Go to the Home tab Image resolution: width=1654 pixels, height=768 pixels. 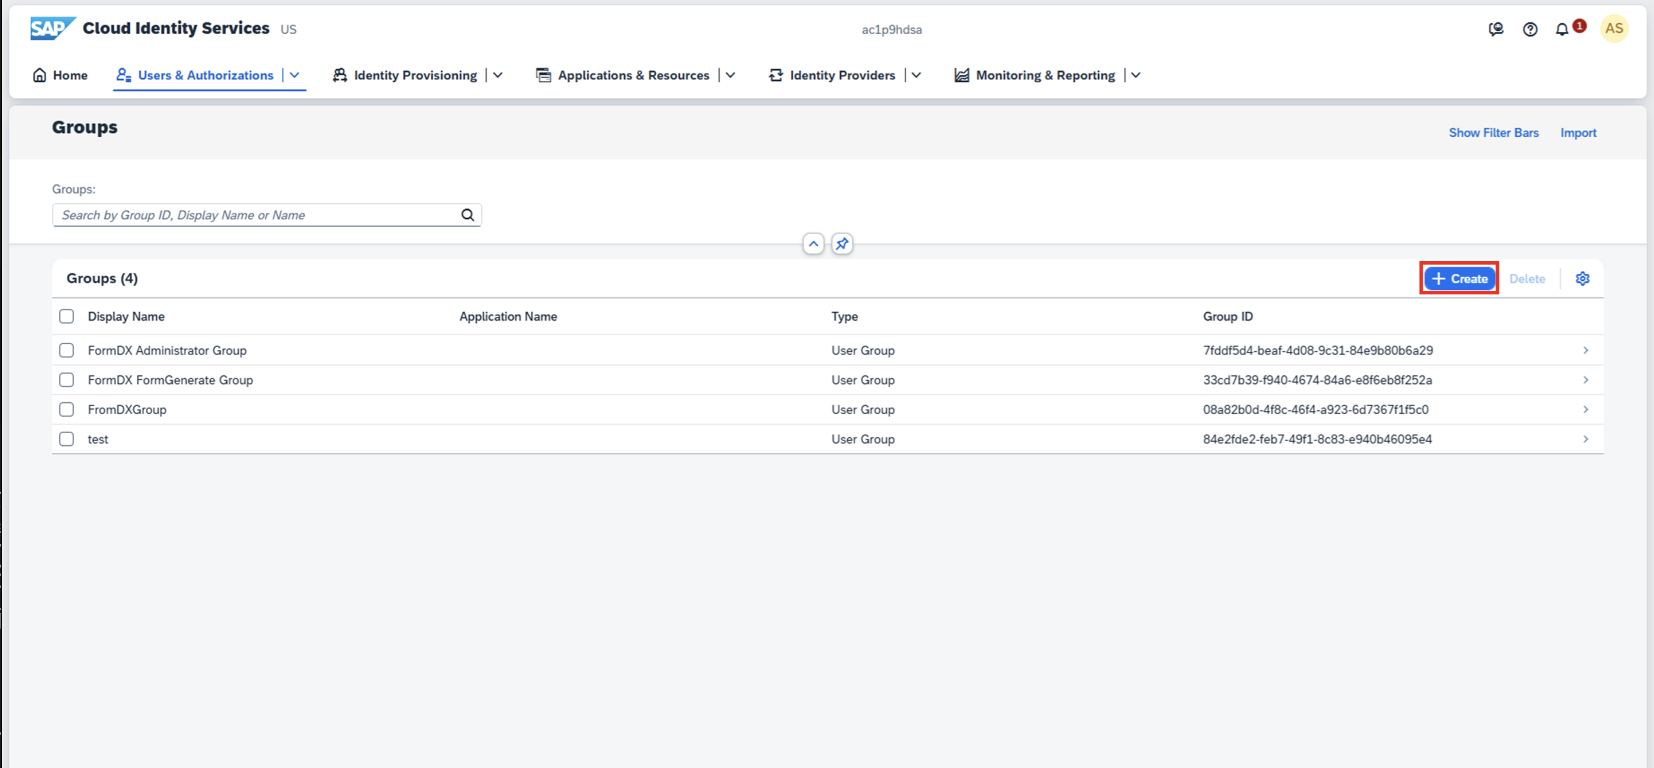tap(60, 75)
